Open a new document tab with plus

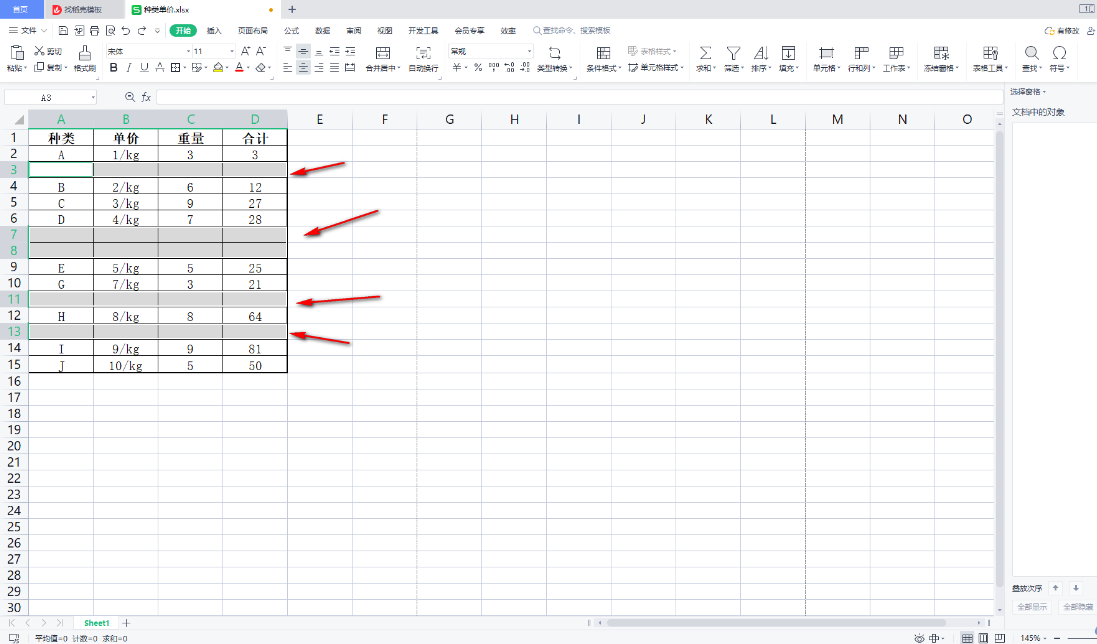point(292,10)
